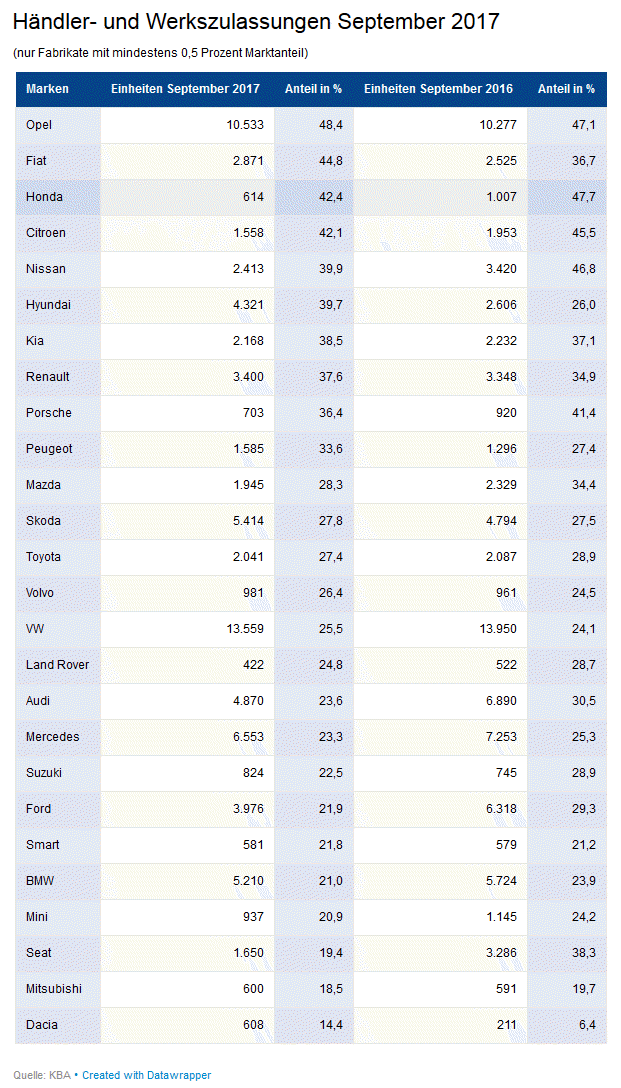Click the 'Einheiten September 2016' column header

[x=438, y=89]
